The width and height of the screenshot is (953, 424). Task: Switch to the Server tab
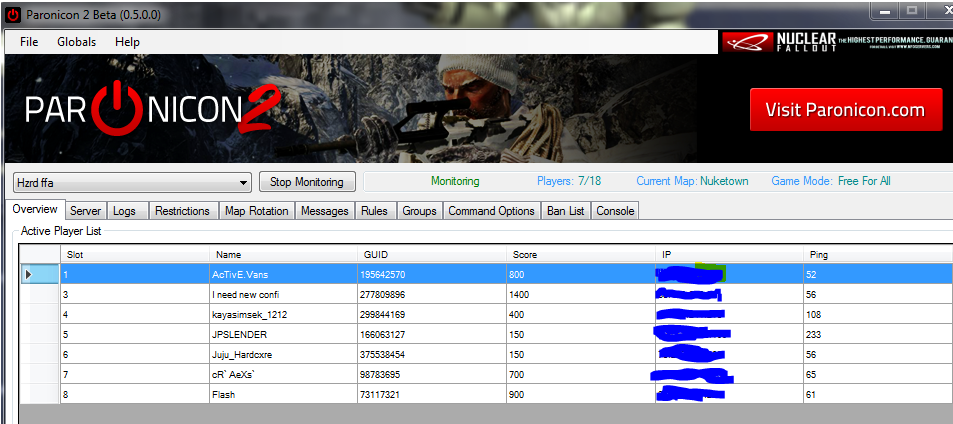[85, 211]
